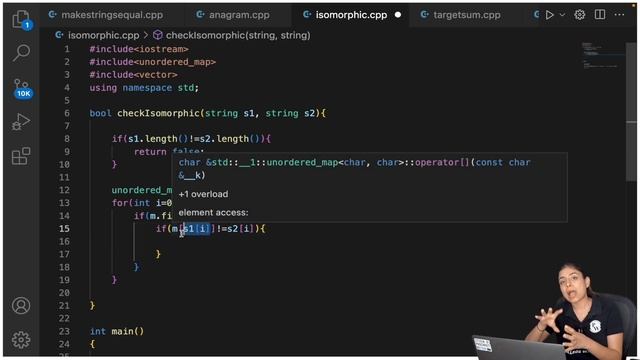Open the More Actions ellipsis menu
The image size is (640, 360).
[x=619, y=15]
